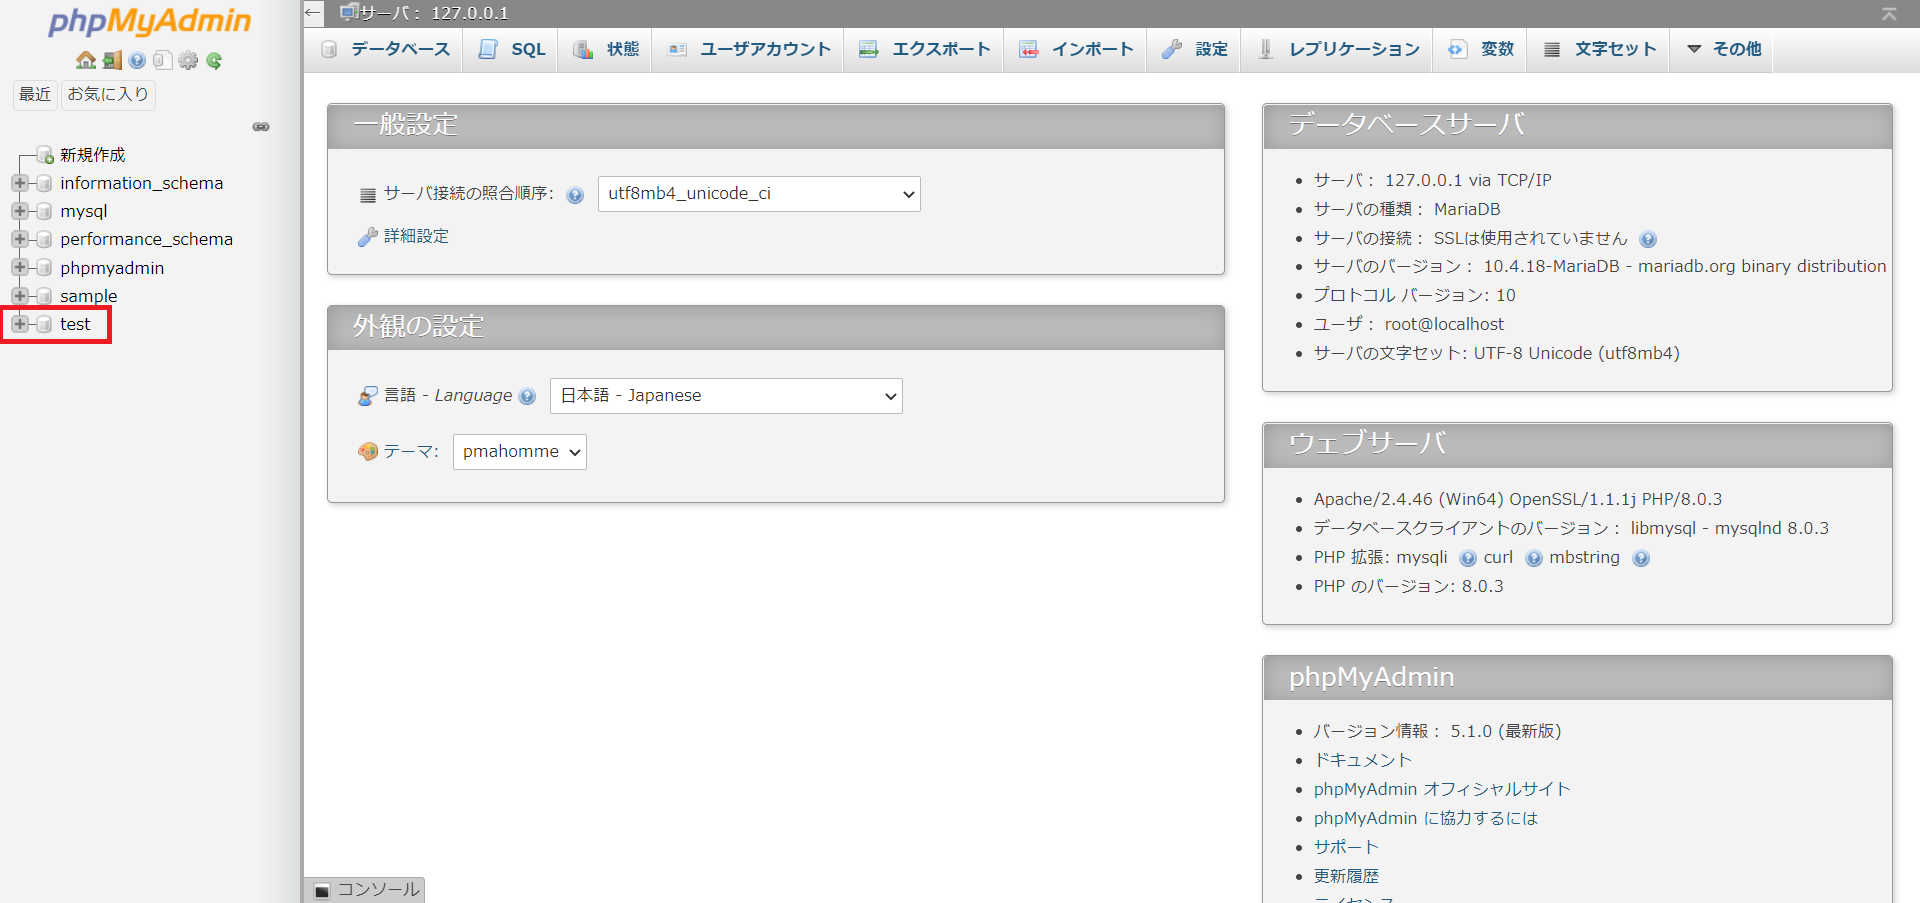Expand the test database node
1920x903 pixels.
pos(19,323)
